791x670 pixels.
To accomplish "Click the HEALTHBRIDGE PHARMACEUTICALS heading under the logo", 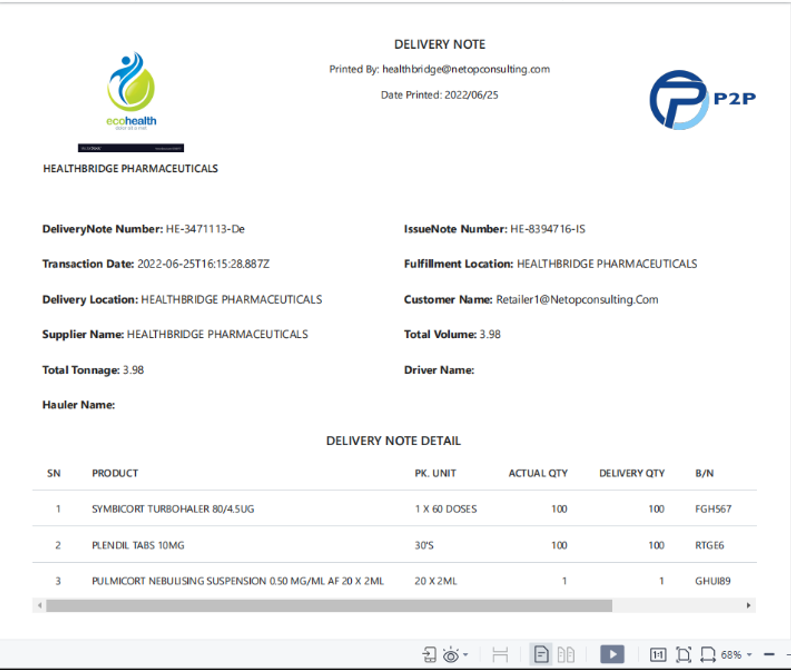I will pyautogui.click(x=130, y=169).
